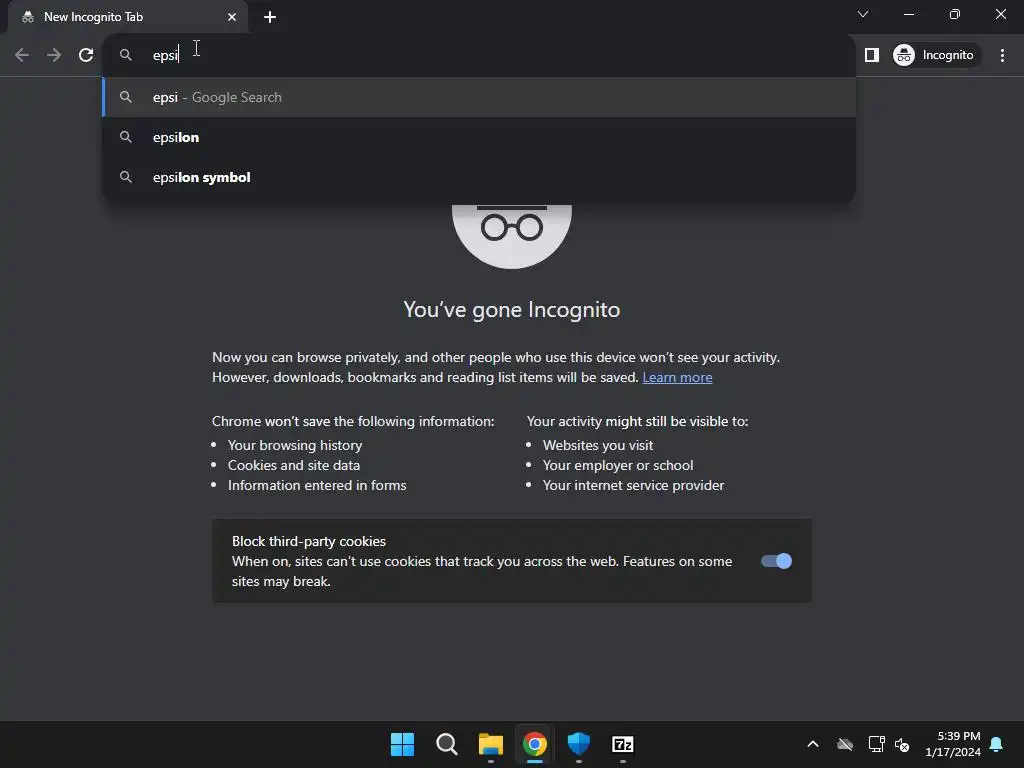Choose the 'epsilon' suggestion
Image resolution: width=1024 pixels, height=768 pixels.
tap(479, 137)
